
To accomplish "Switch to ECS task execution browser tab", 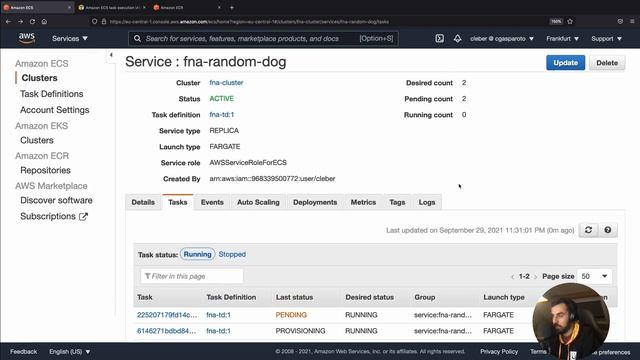I will (x=112, y=7).
